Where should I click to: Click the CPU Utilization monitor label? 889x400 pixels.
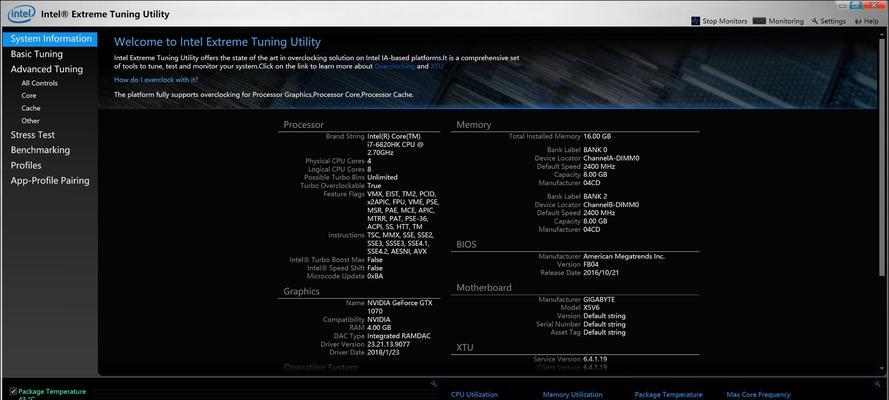474,394
